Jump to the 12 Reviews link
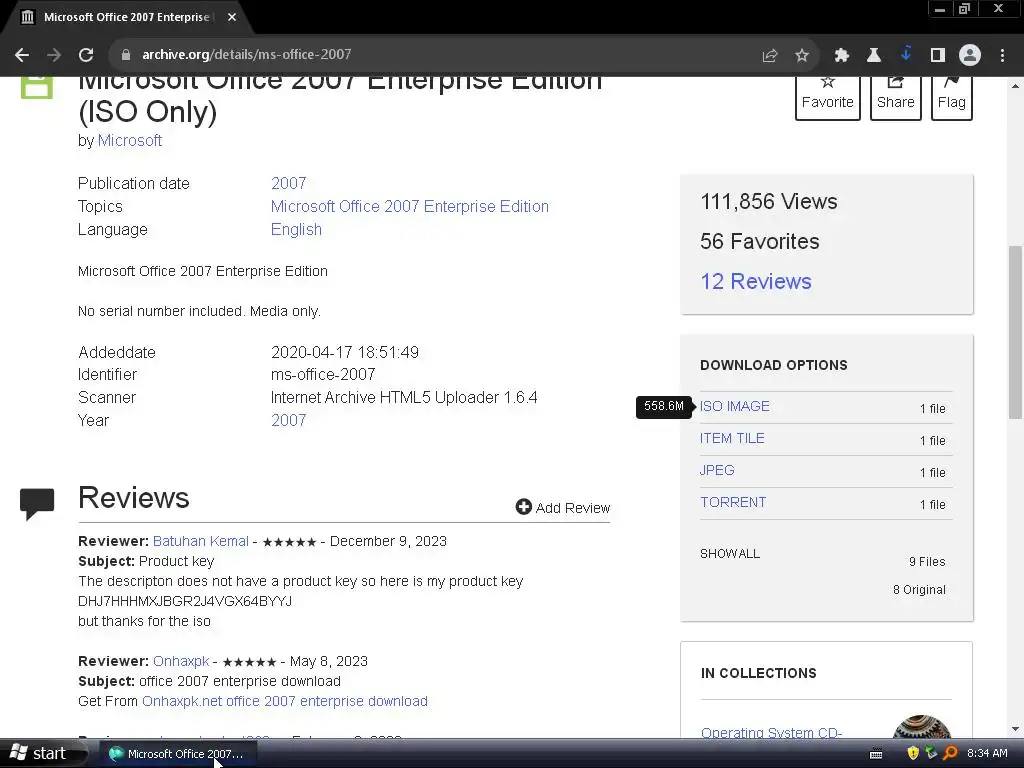Screen dimensions: 1024x768 756,281
